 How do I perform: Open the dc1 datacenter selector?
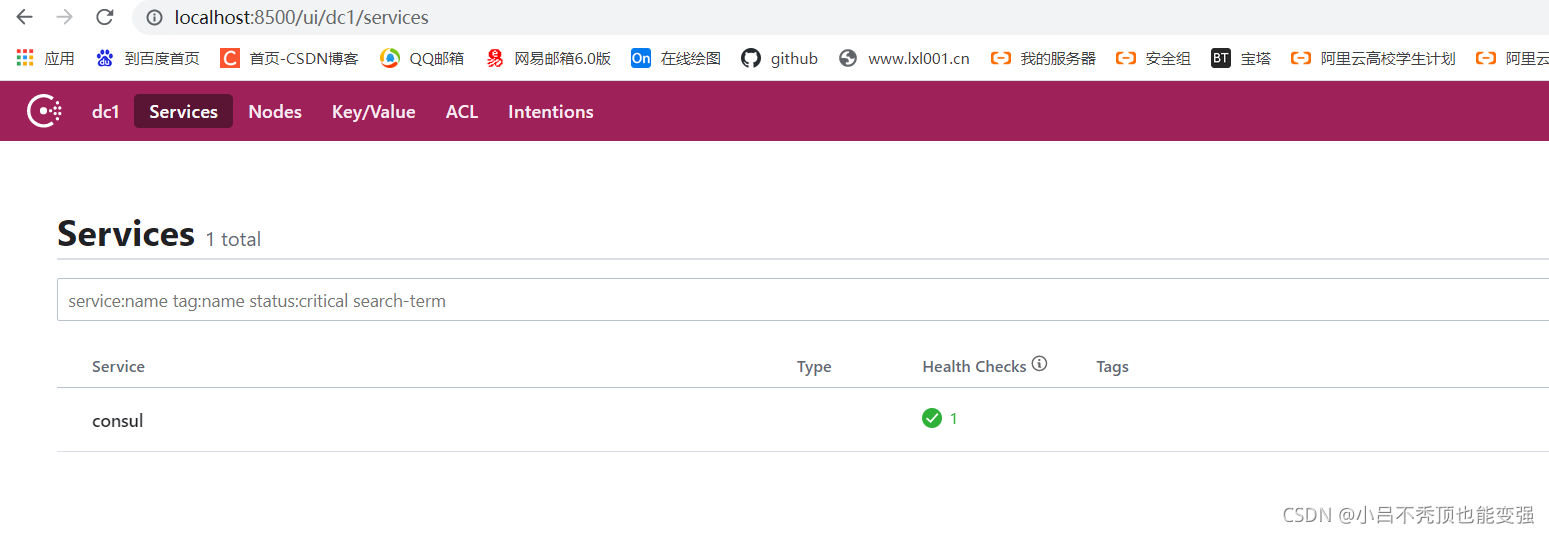pos(106,111)
